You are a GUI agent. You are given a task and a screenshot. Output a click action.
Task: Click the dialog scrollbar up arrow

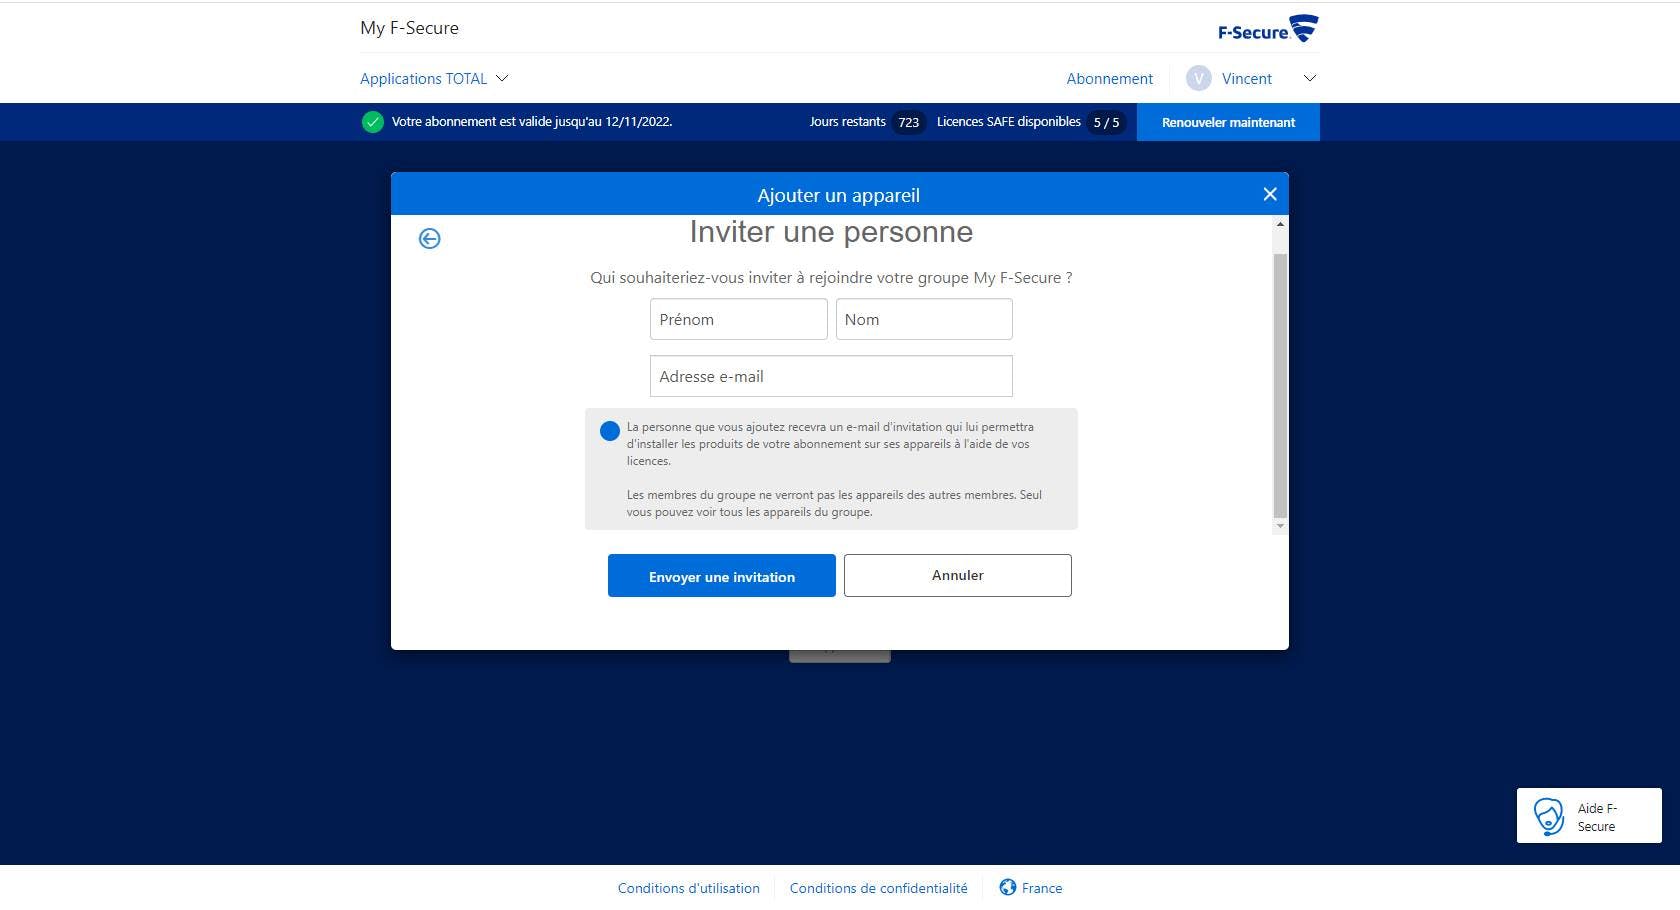point(1280,224)
